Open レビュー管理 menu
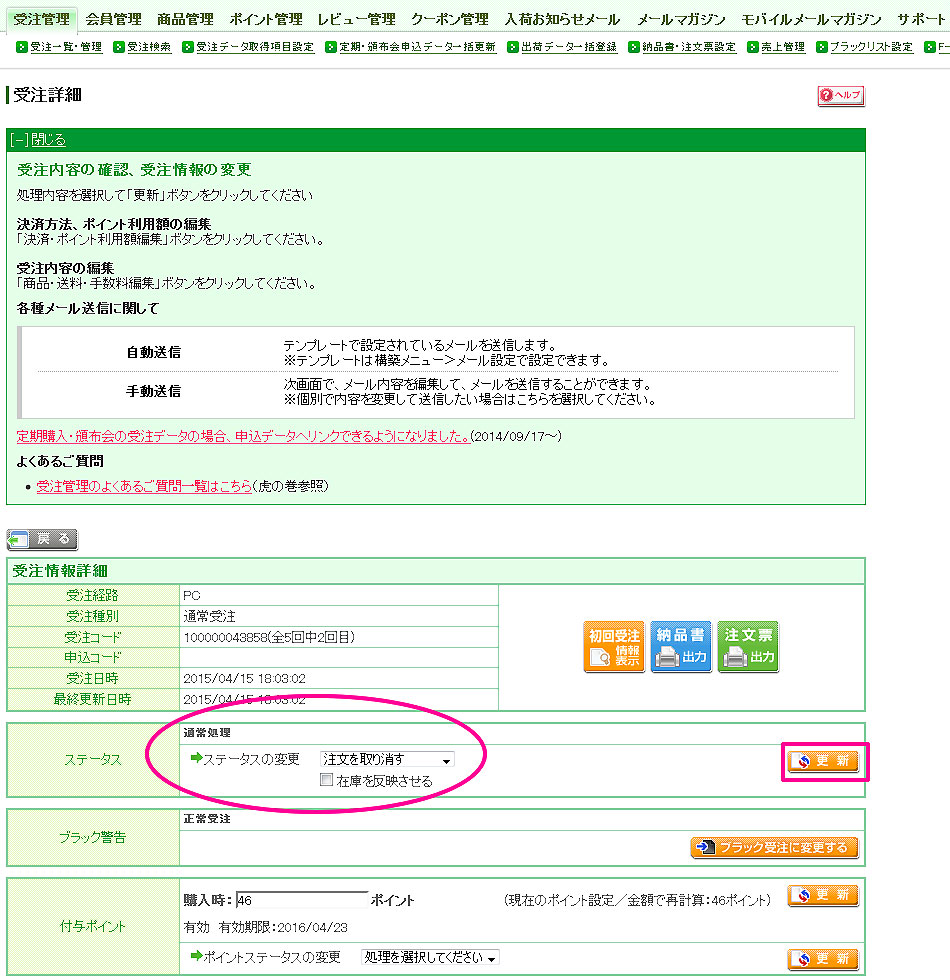The width and height of the screenshot is (950, 980). point(356,19)
